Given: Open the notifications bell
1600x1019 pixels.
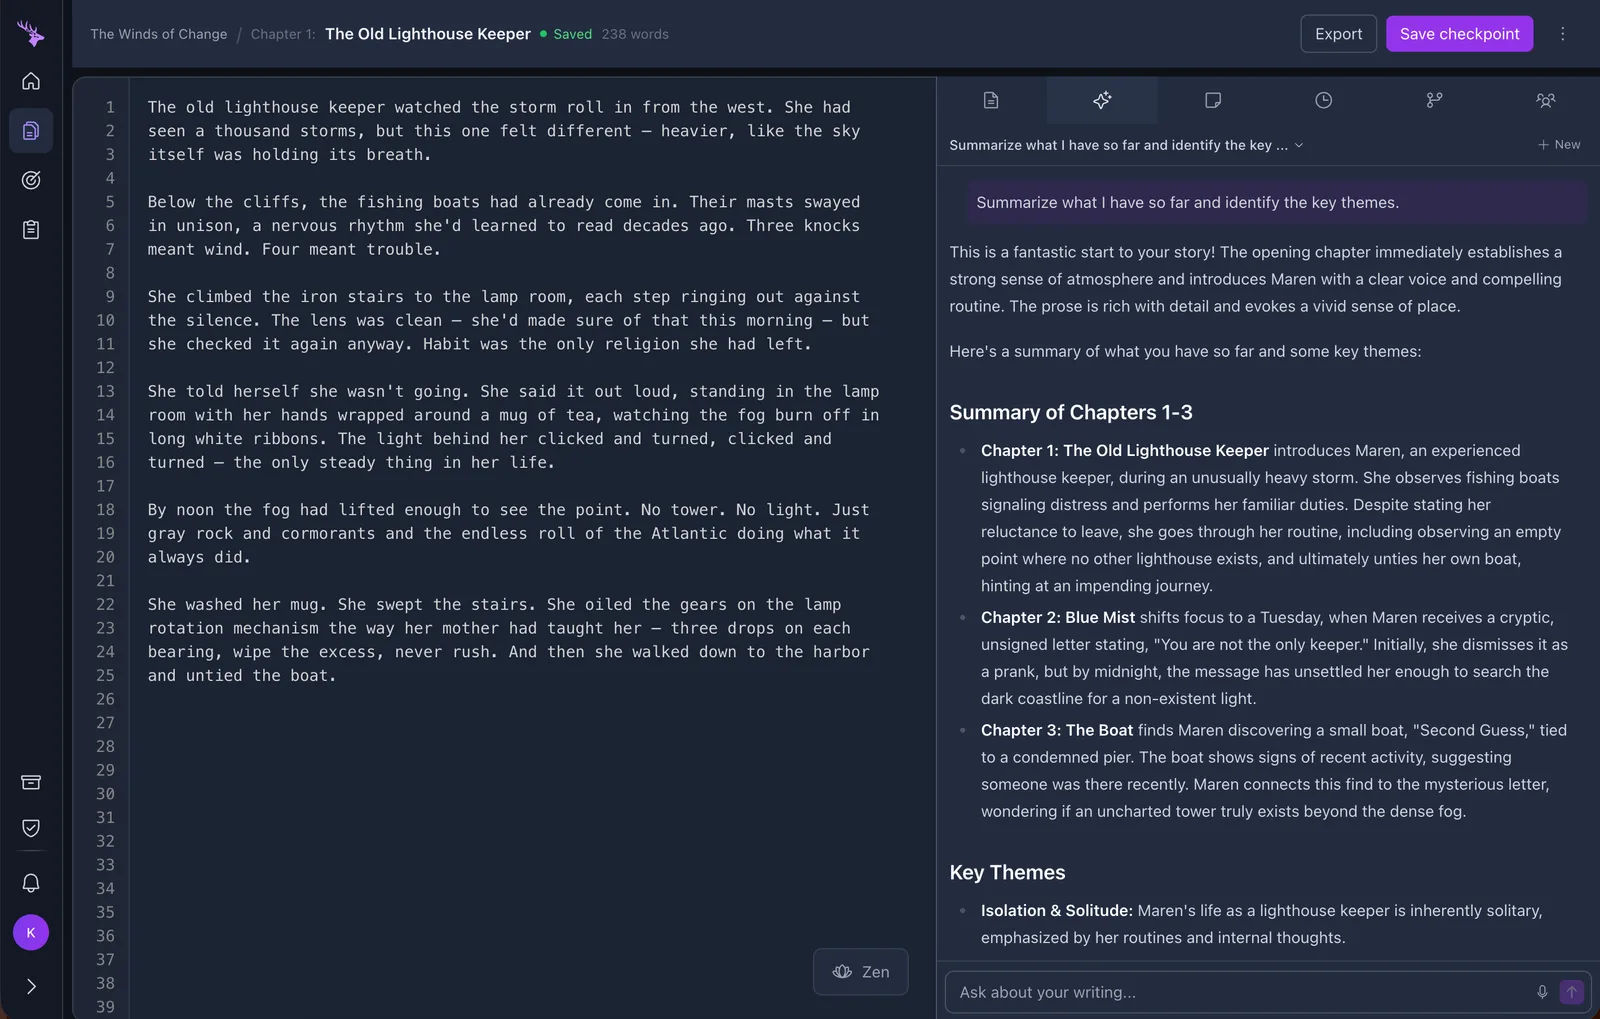Looking at the screenshot, I should pyautogui.click(x=31, y=883).
